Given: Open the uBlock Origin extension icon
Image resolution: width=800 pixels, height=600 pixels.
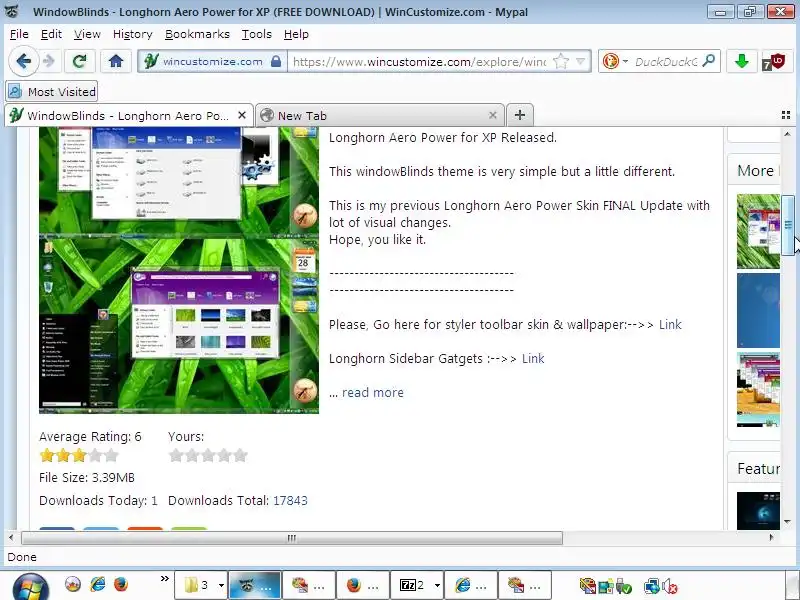Looking at the screenshot, I should pos(774,62).
